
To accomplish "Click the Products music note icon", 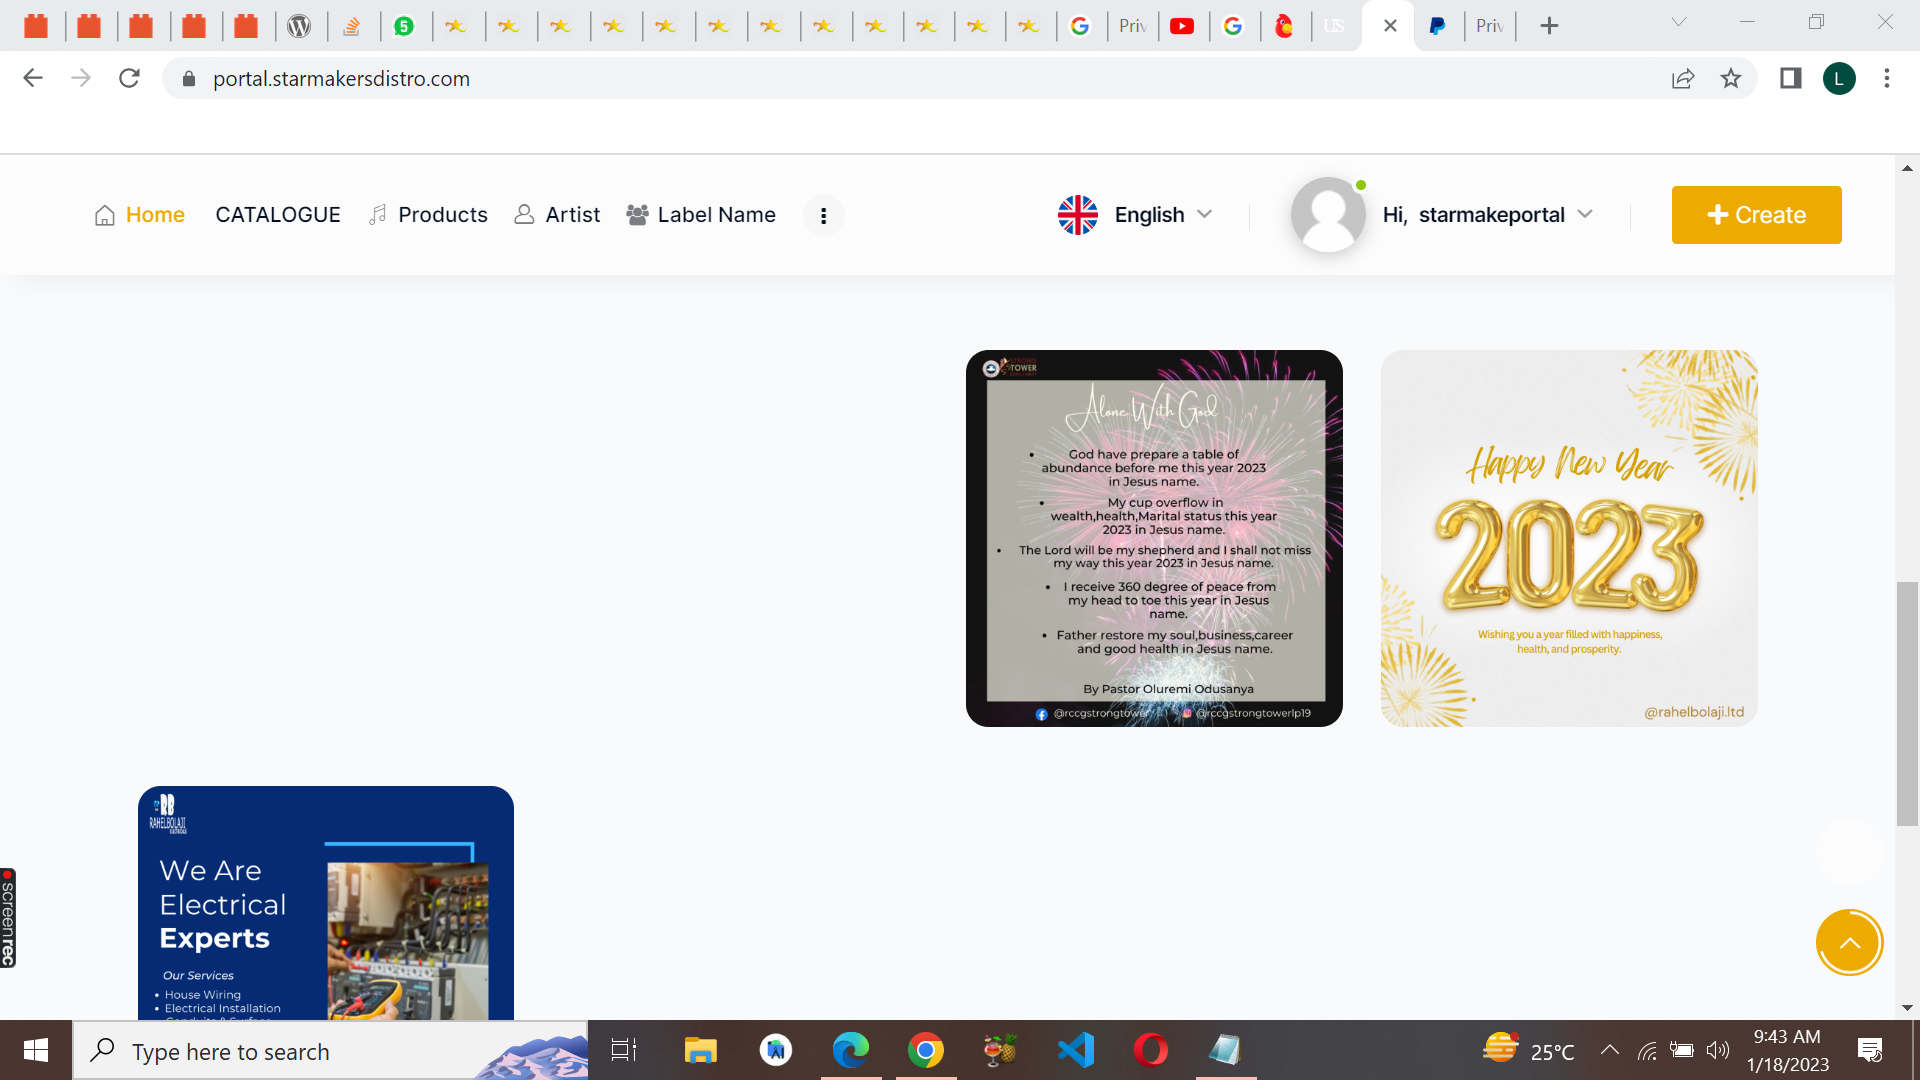I will coord(378,215).
